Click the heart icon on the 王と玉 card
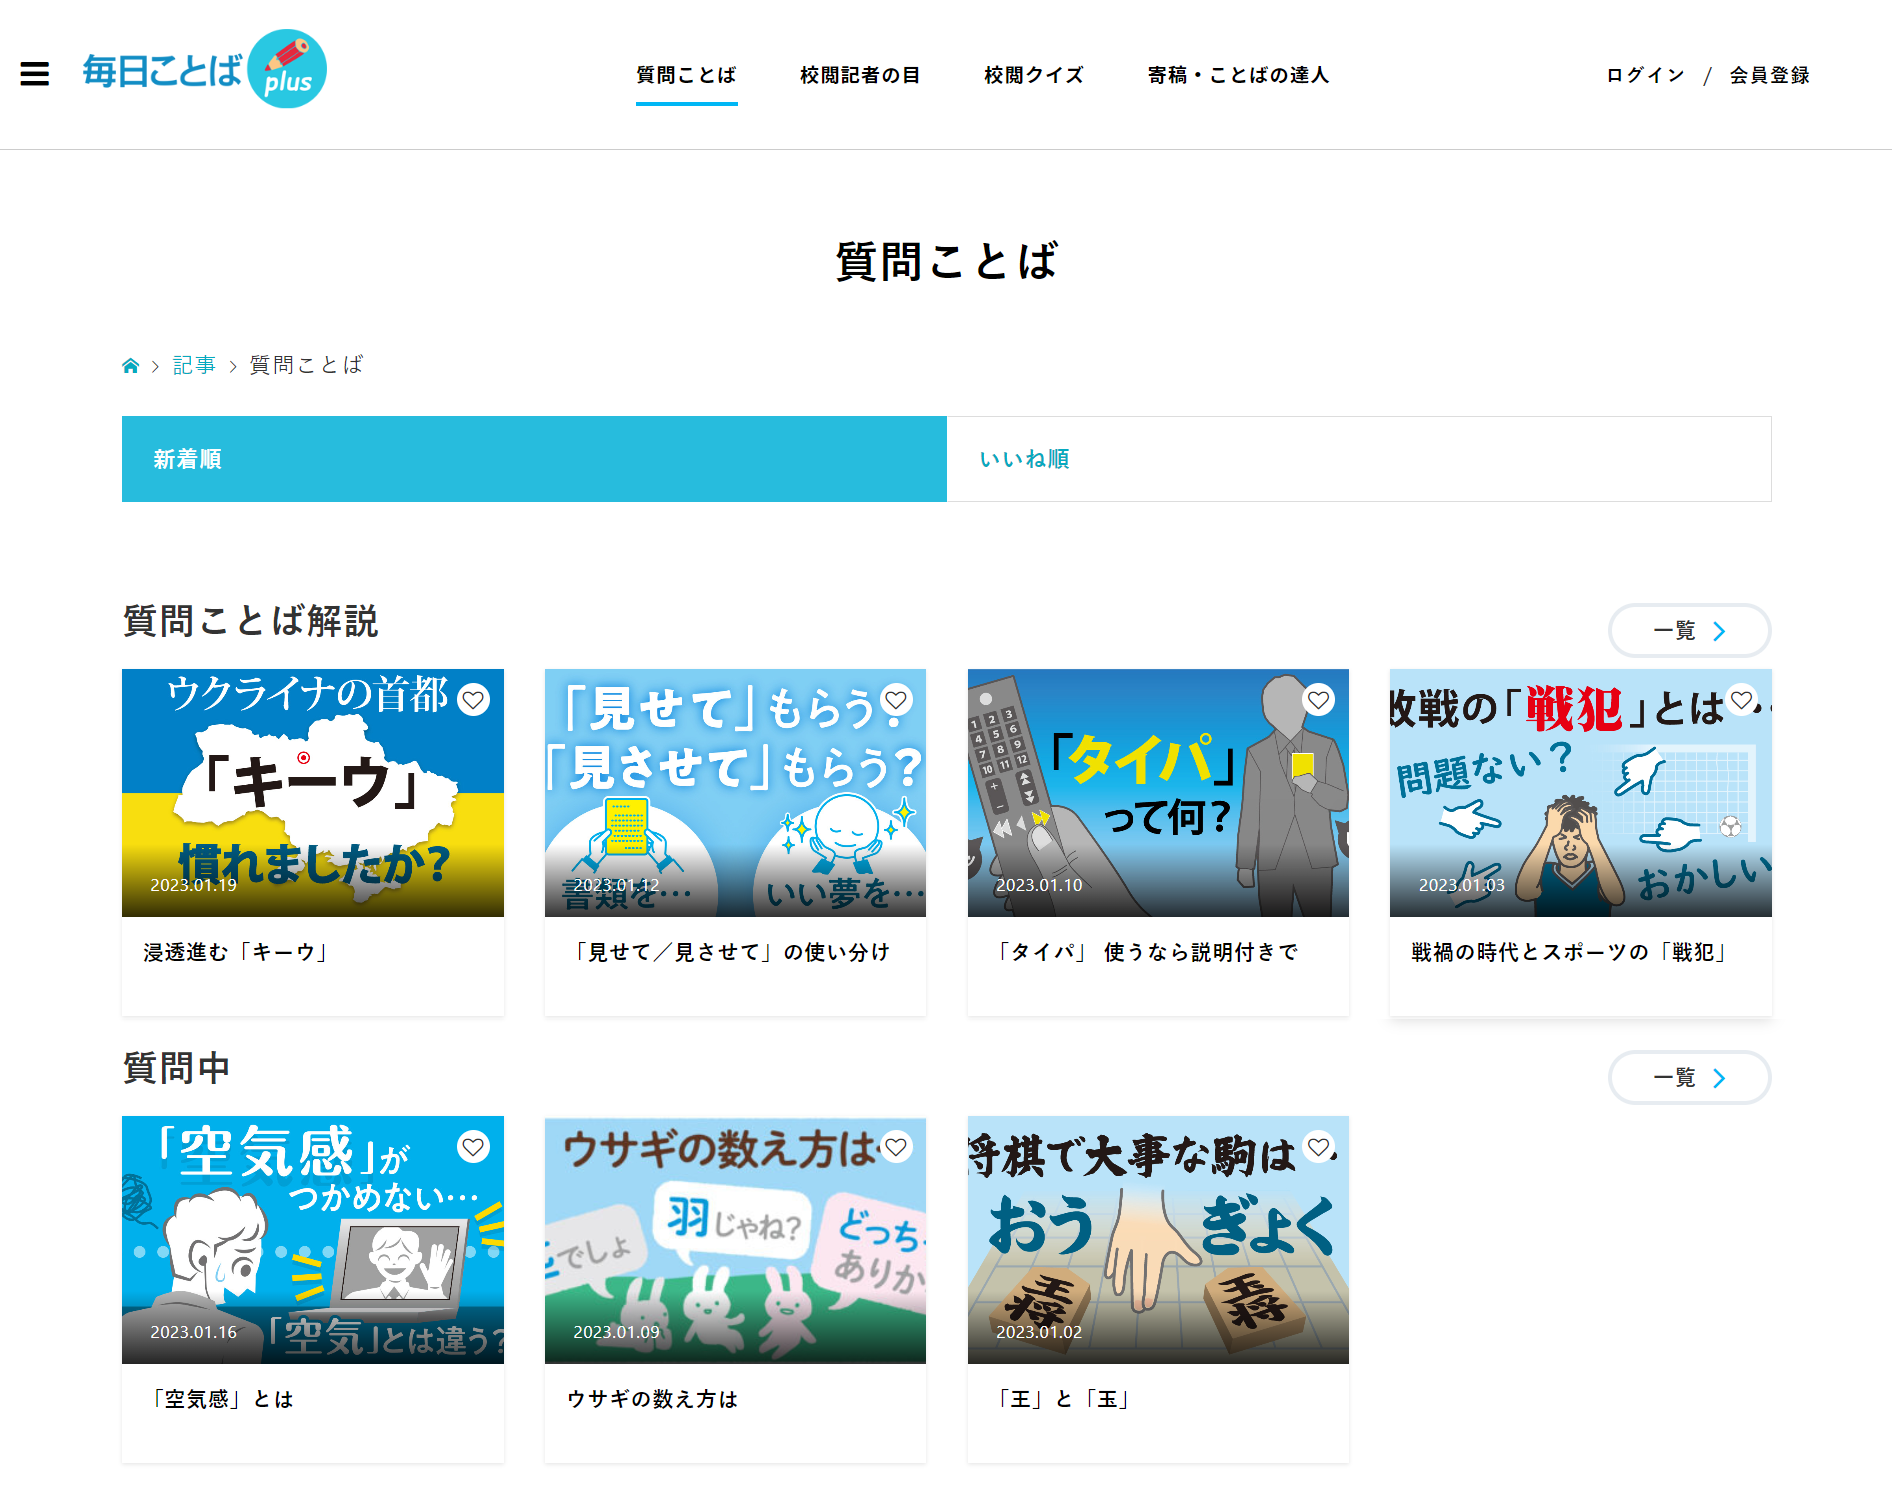The height and width of the screenshot is (1509, 1892). point(1319,1148)
